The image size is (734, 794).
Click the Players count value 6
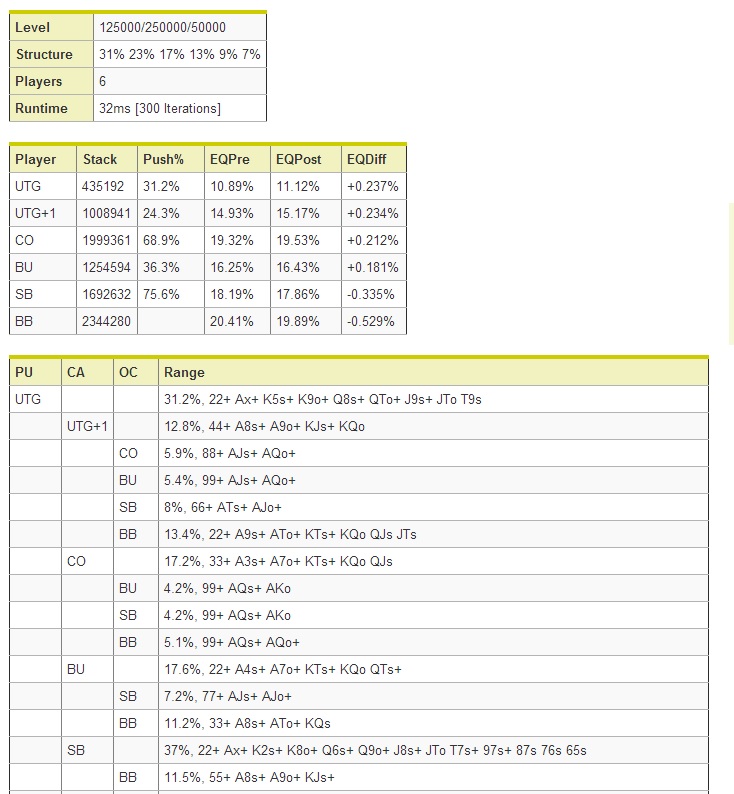point(103,81)
